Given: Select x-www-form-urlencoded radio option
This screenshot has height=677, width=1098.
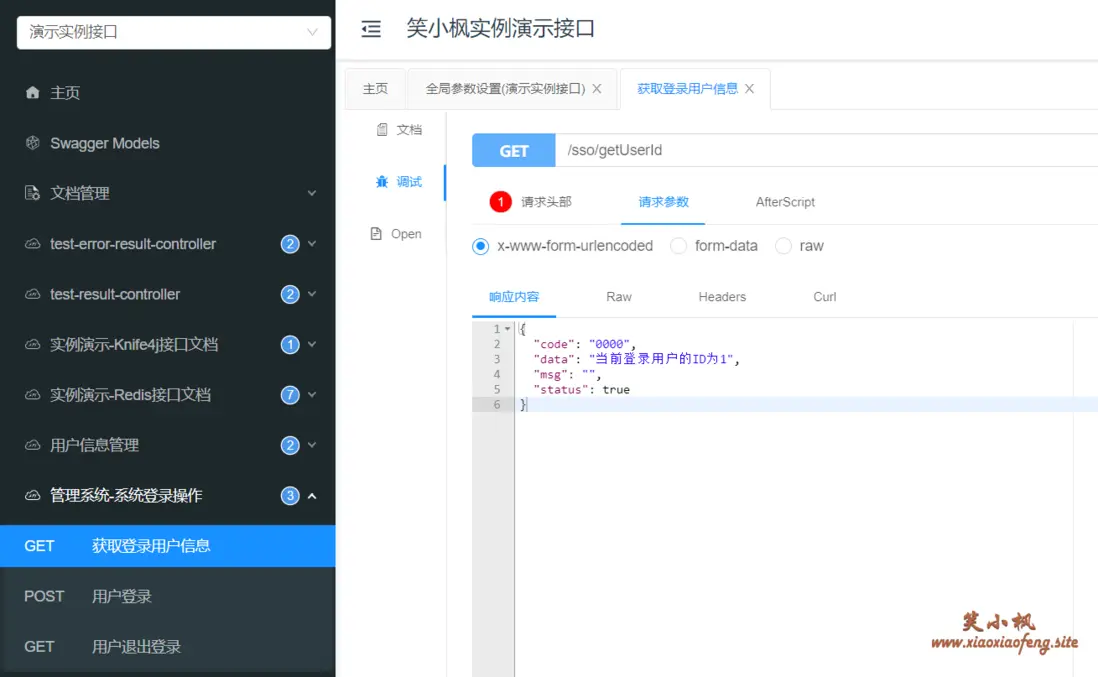Looking at the screenshot, I should point(480,246).
